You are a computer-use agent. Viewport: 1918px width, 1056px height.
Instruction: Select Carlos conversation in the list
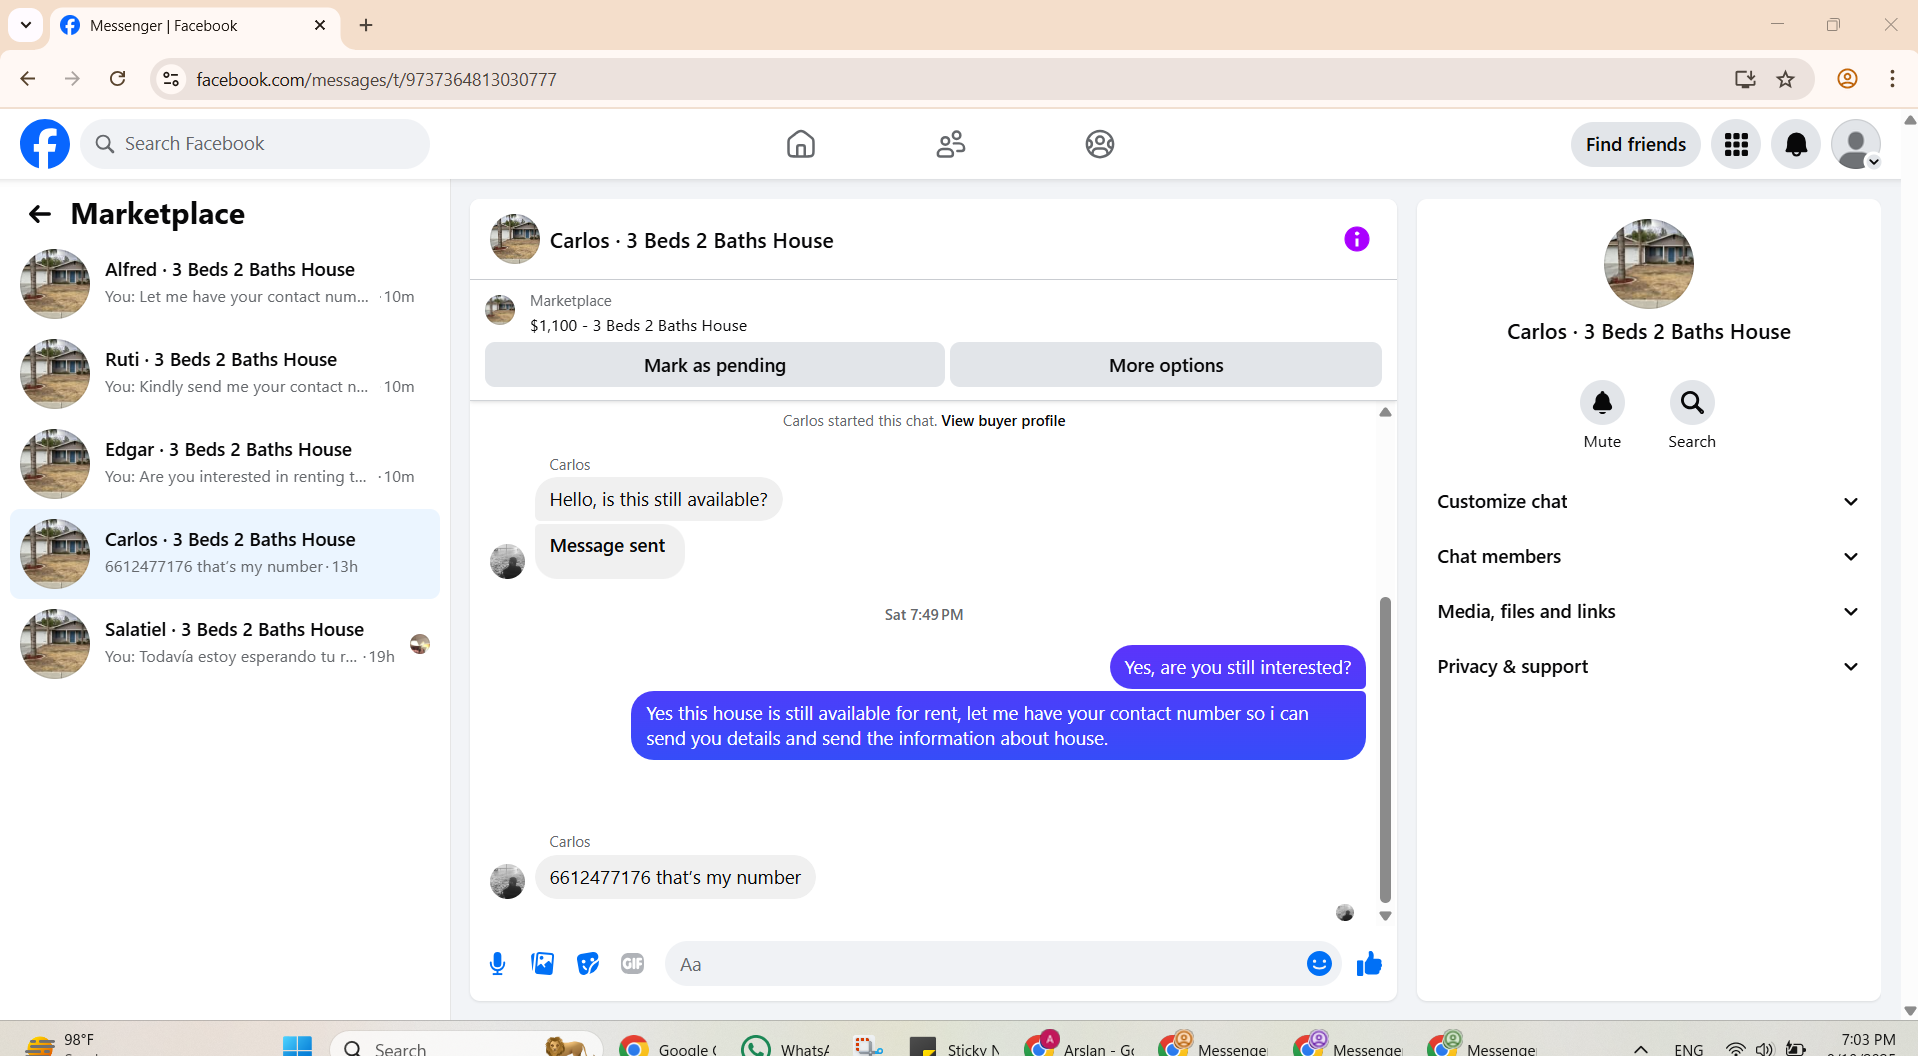[225, 554]
